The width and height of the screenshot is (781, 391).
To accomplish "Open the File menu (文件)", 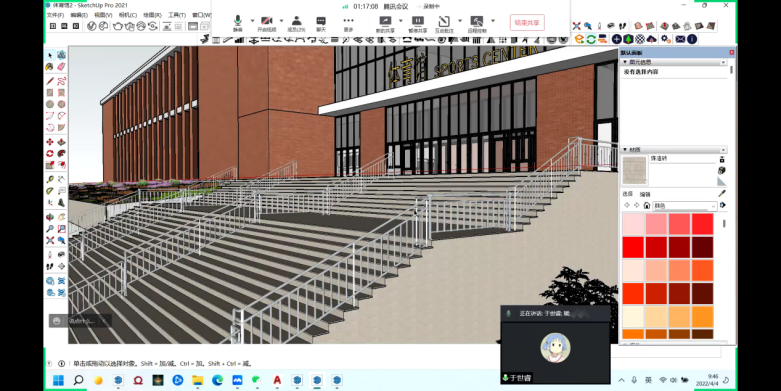I will 55,15.
